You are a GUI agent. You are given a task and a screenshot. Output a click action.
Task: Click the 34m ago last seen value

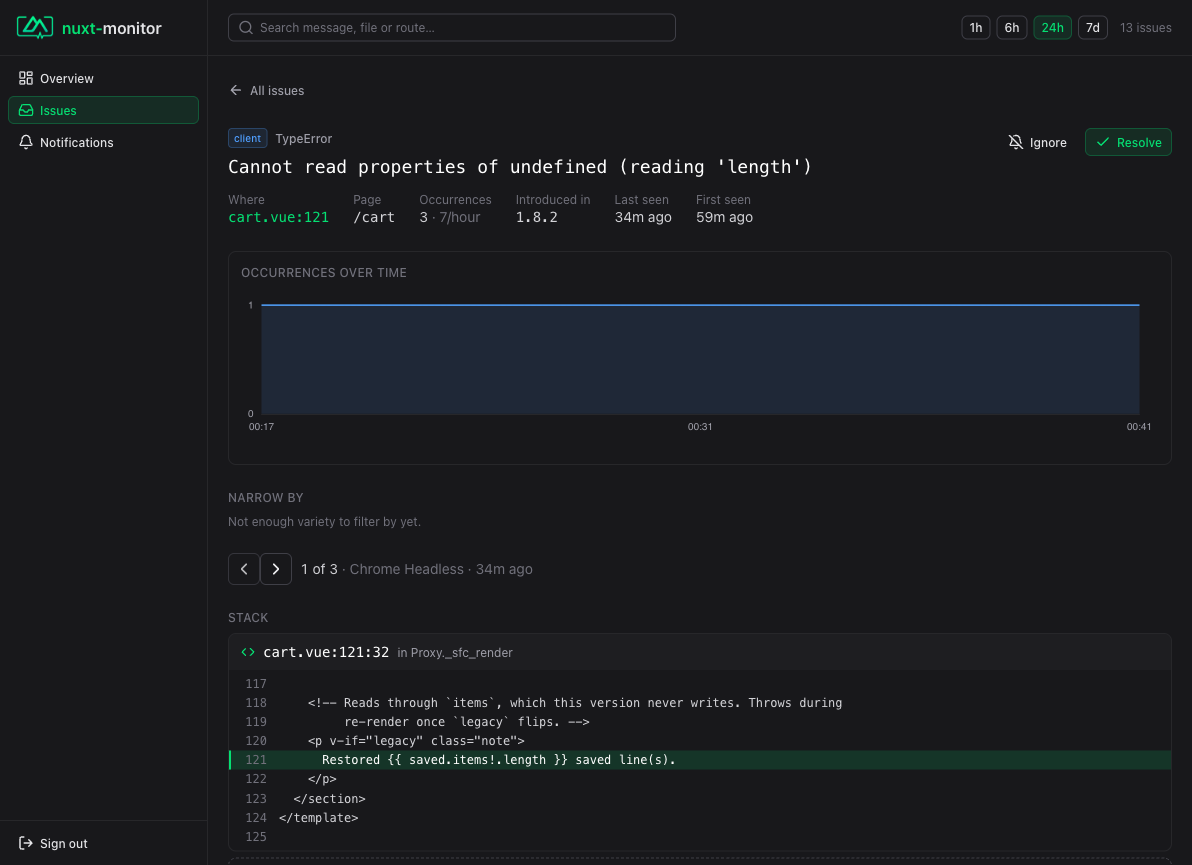[643, 217]
